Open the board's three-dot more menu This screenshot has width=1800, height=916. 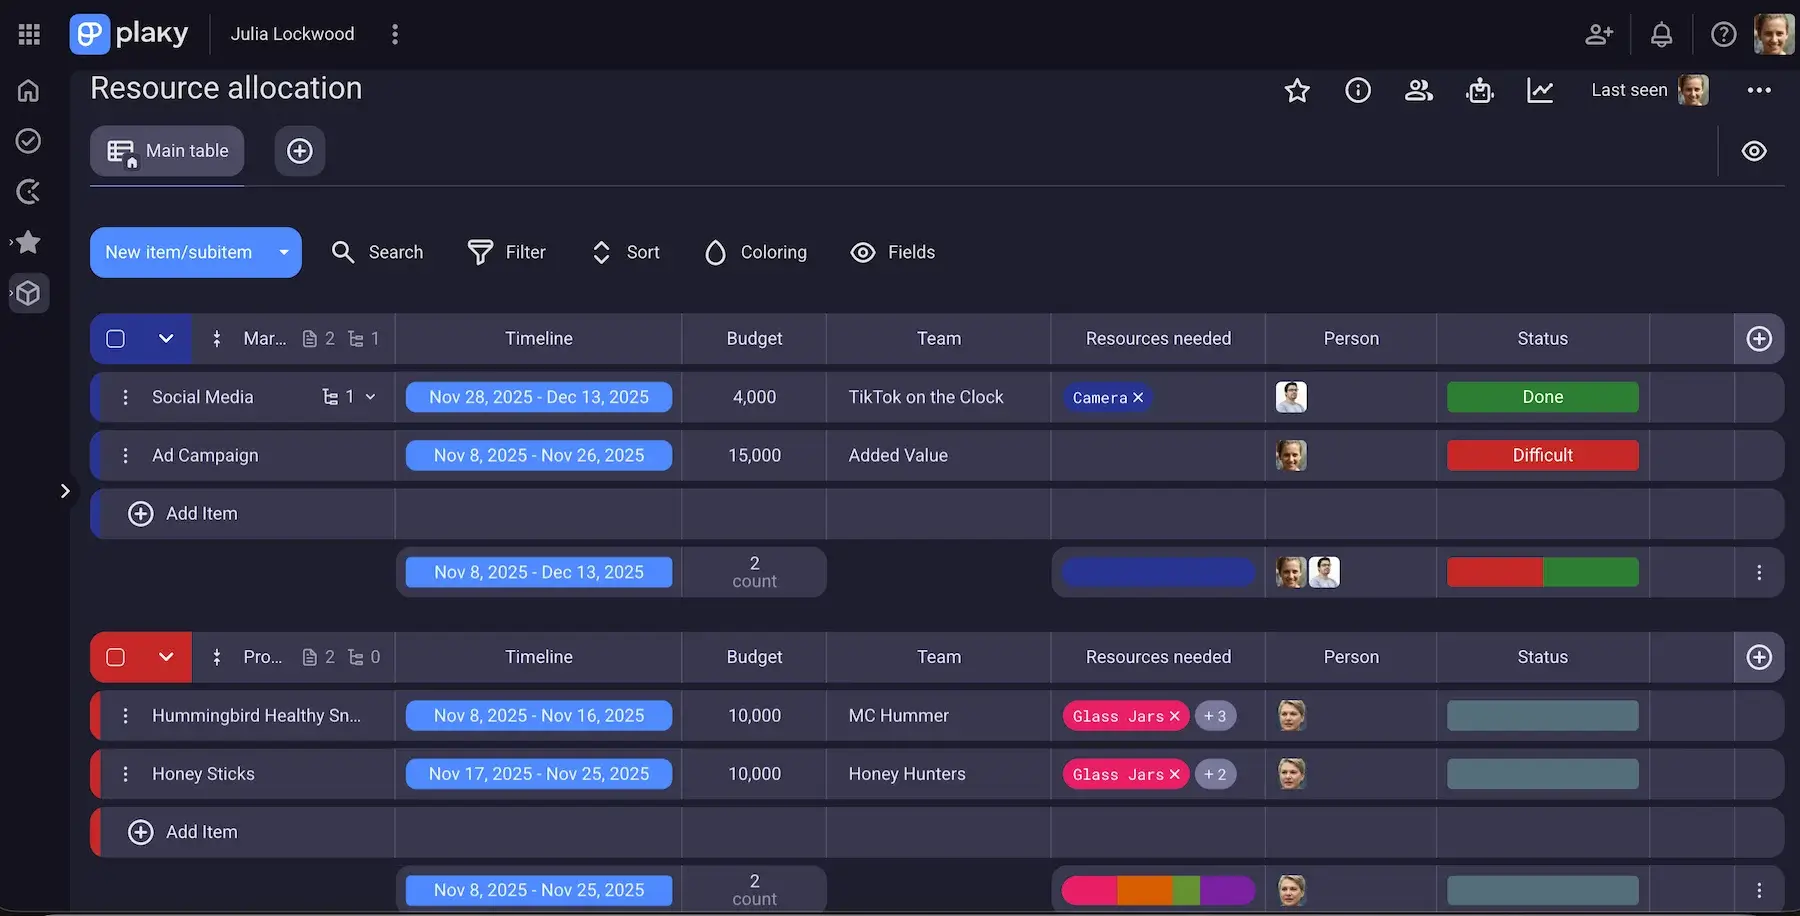coord(1759,90)
